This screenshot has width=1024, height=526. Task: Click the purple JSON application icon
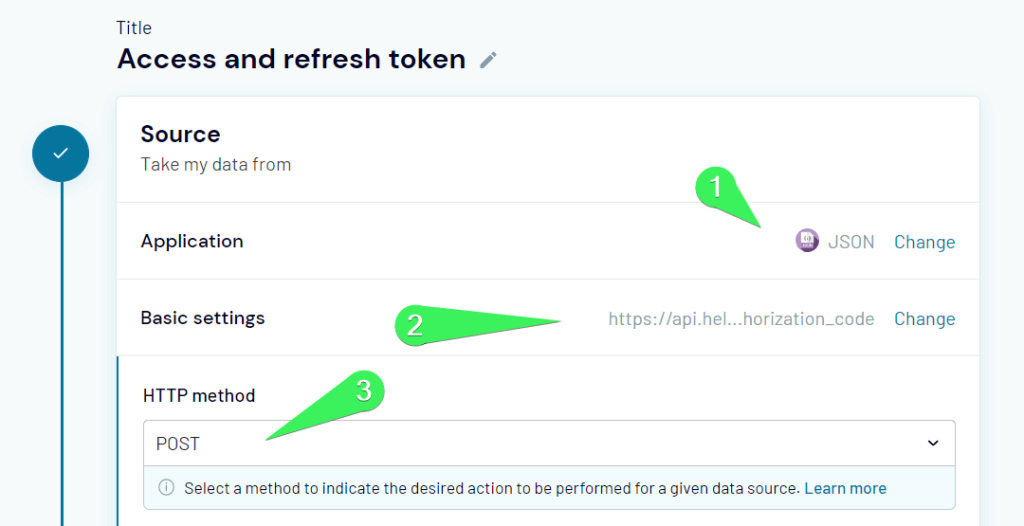807,240
